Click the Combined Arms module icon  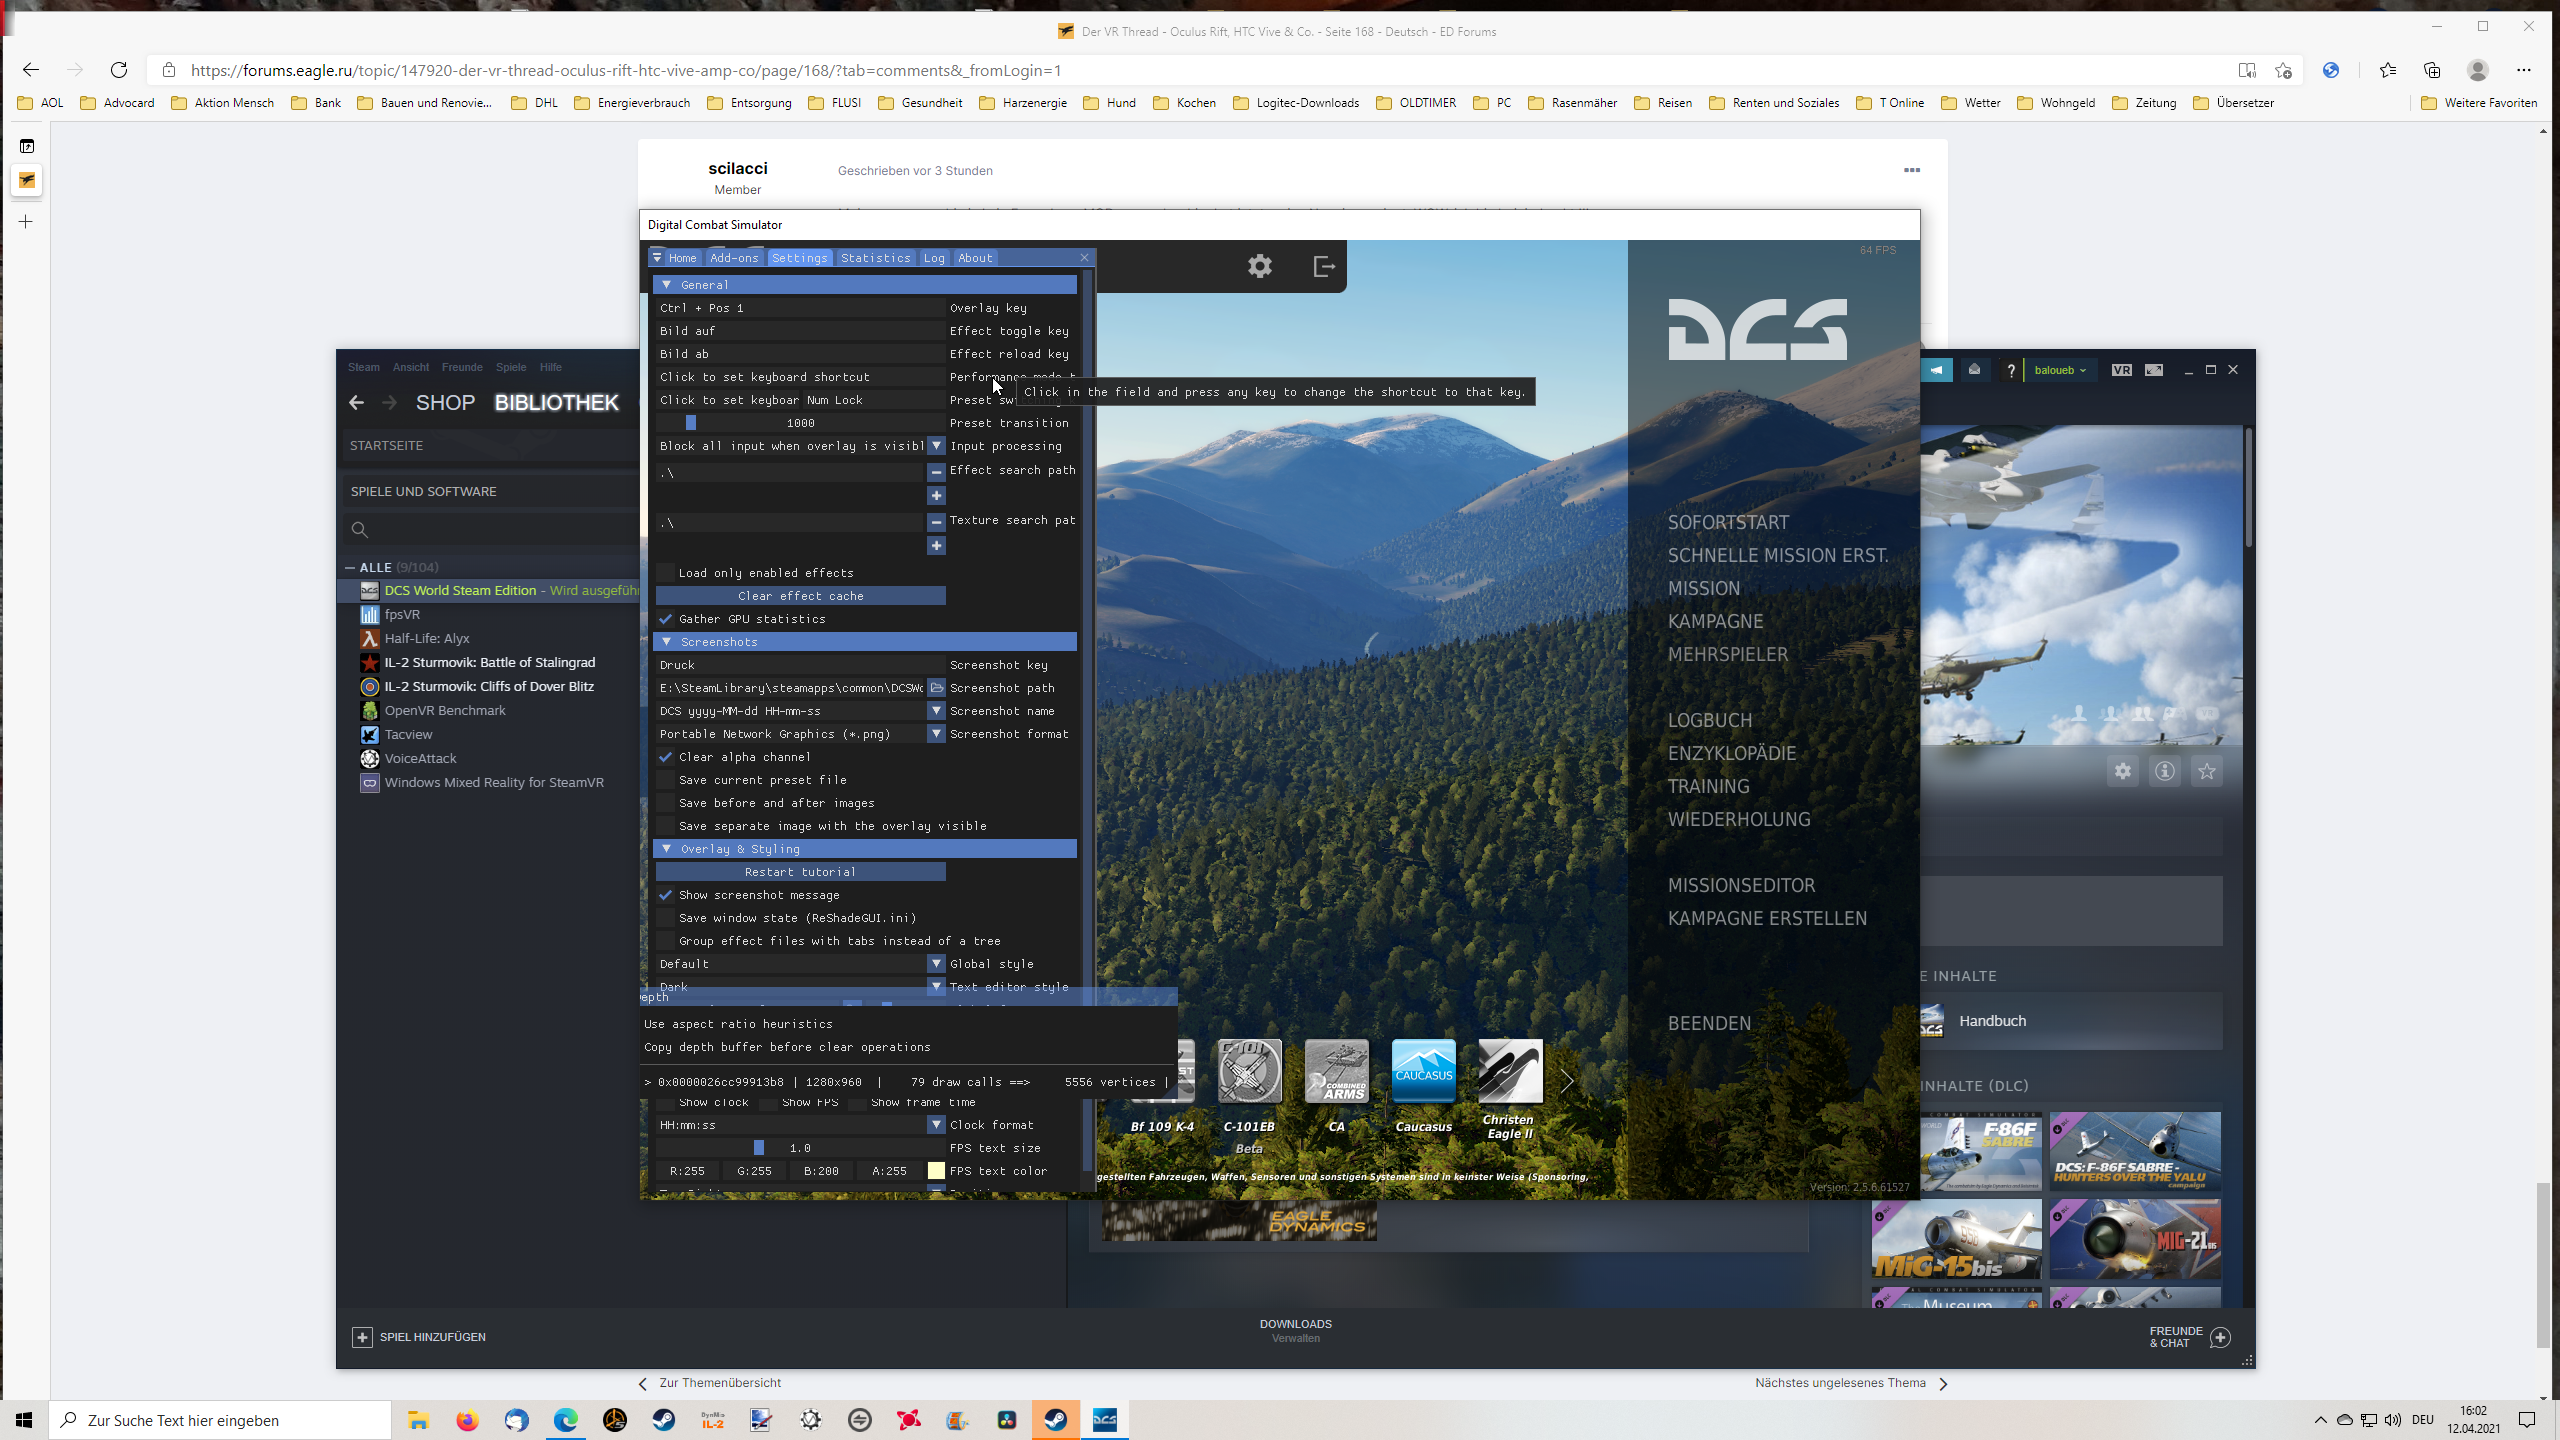point(1336,1071)
